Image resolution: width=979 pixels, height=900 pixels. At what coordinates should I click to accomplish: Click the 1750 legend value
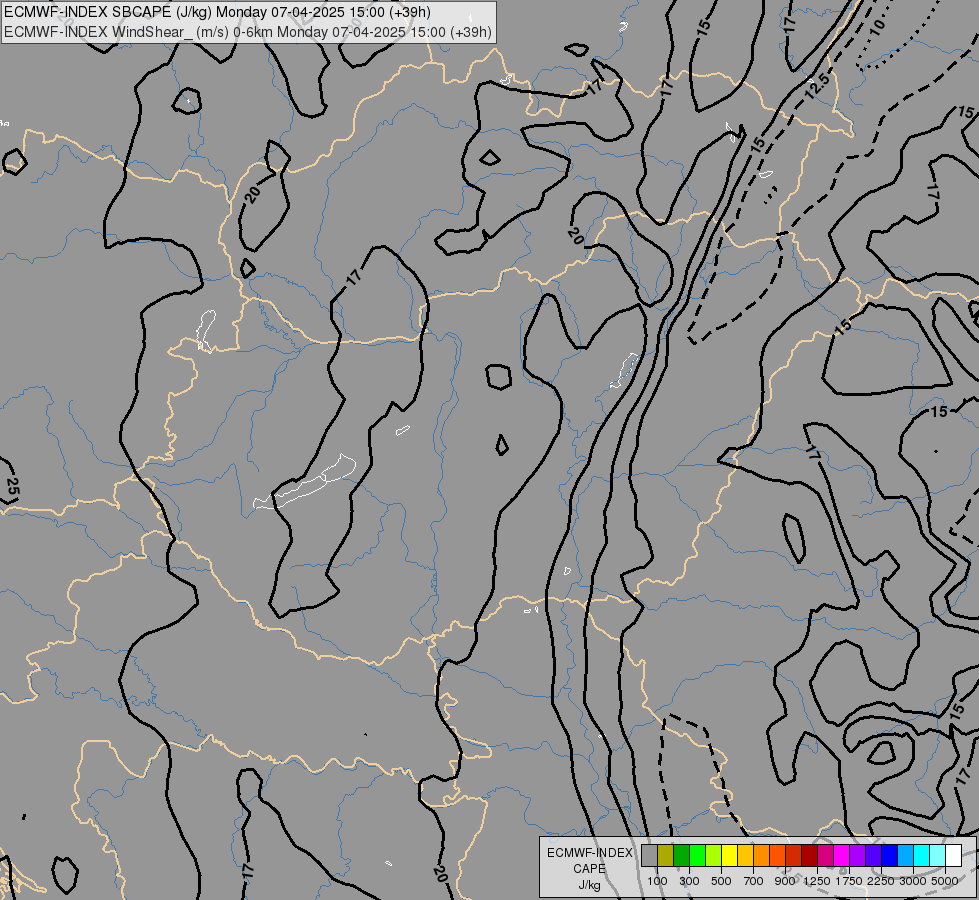tap(849, 881)
